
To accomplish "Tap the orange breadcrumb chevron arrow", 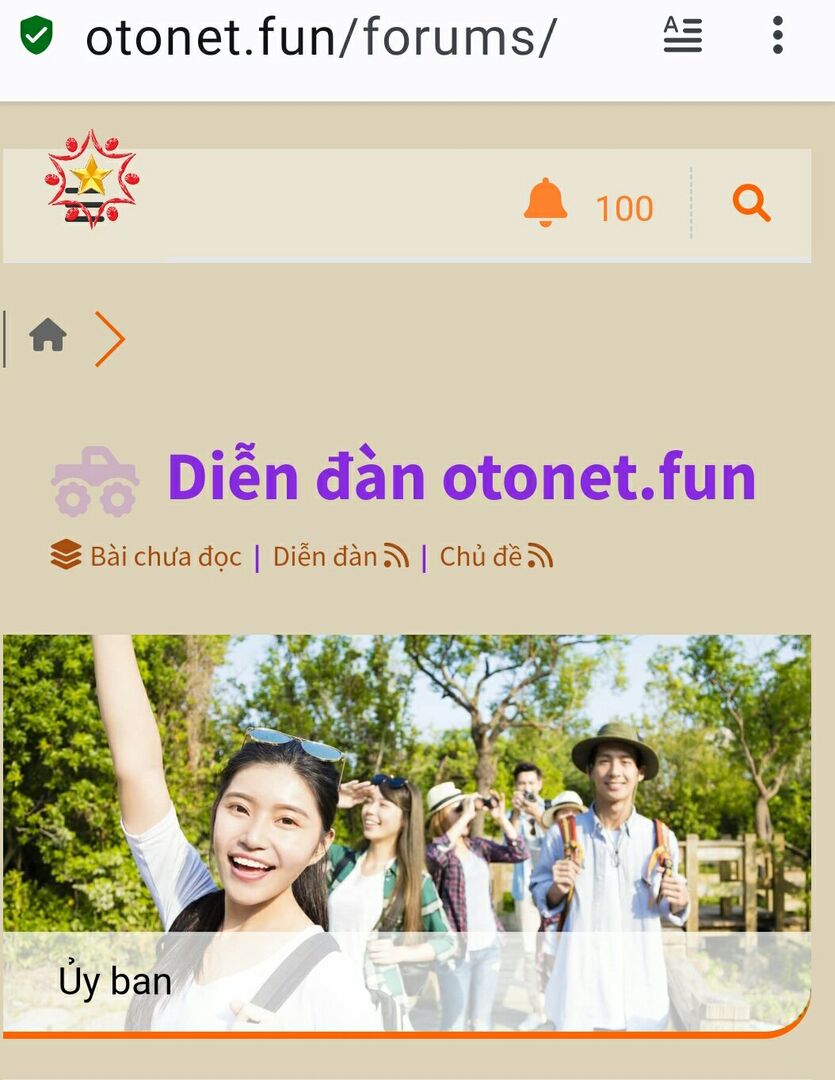I will (x=110, y=338).
